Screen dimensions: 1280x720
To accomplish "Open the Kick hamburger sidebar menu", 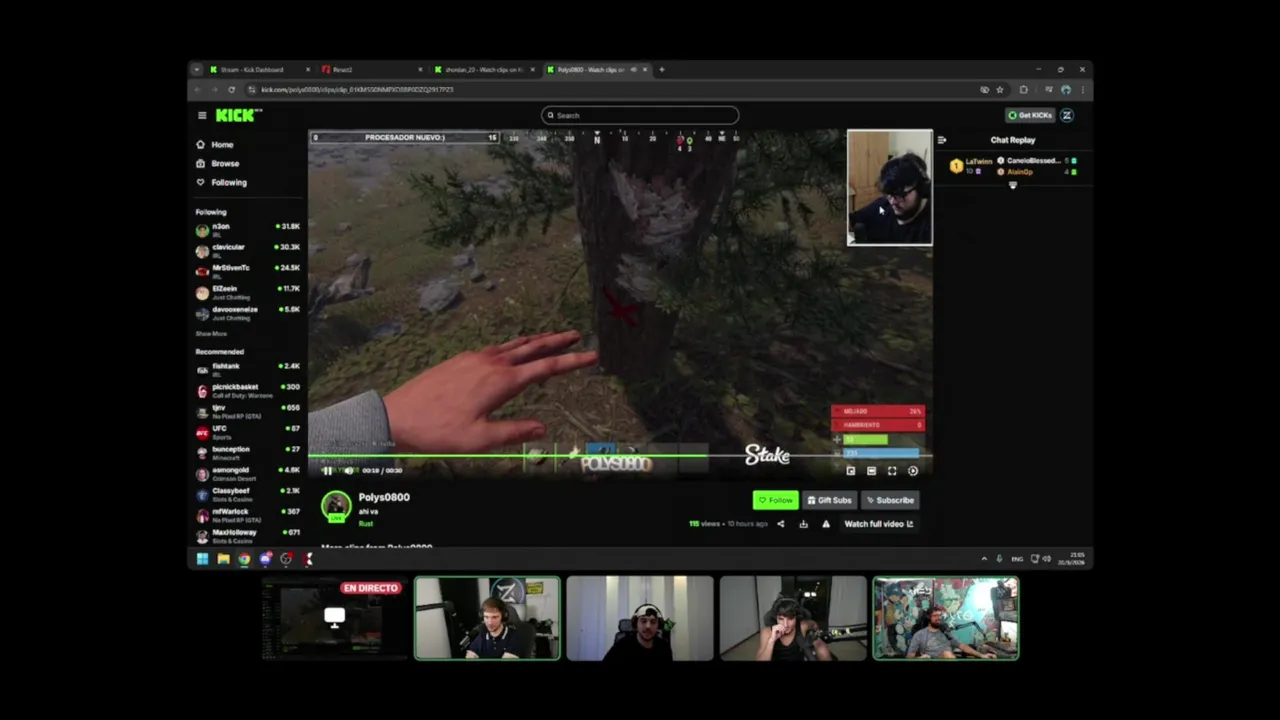I will point(202,115).
